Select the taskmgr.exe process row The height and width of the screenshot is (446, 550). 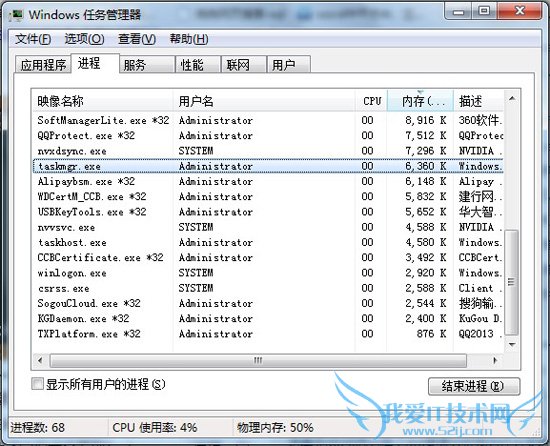[x=269, y=166]
